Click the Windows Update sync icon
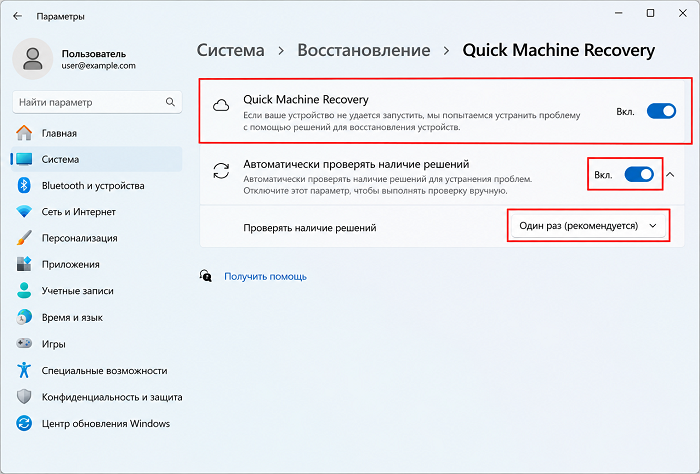 24,423
